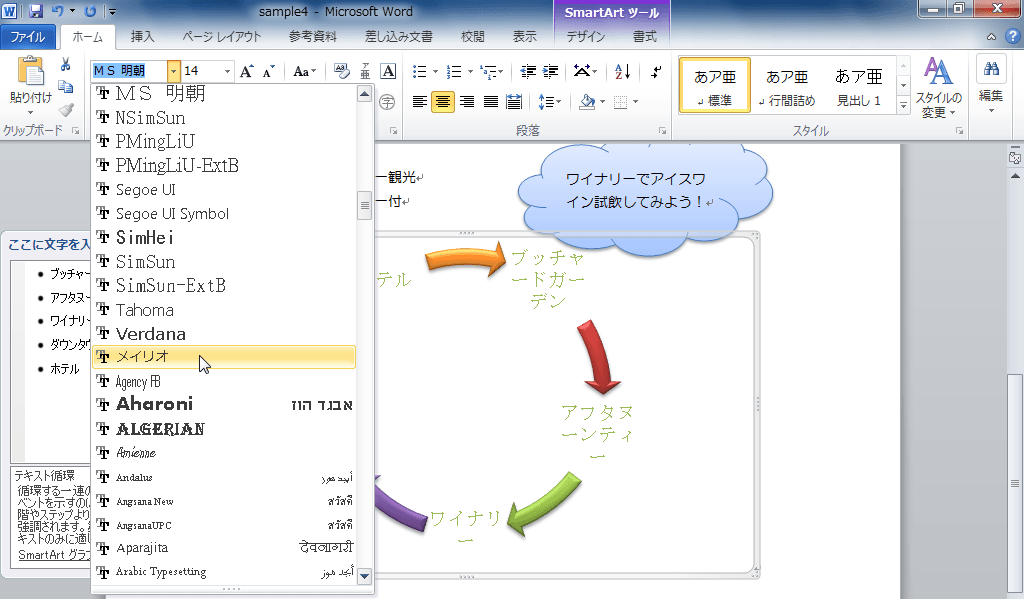The image size is (1024, 599).
Task: Minimize the ribbon with the caret toggle
Action: pos(991,37)
